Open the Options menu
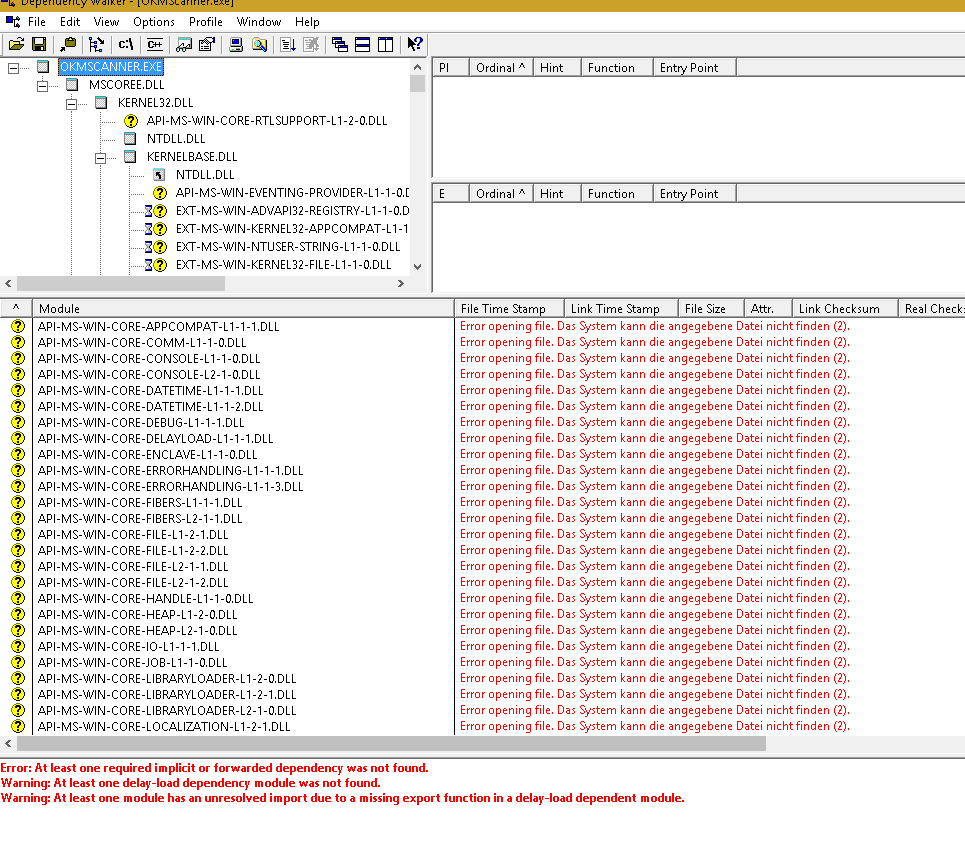The image size is (965, 846). tap(153, 21)
